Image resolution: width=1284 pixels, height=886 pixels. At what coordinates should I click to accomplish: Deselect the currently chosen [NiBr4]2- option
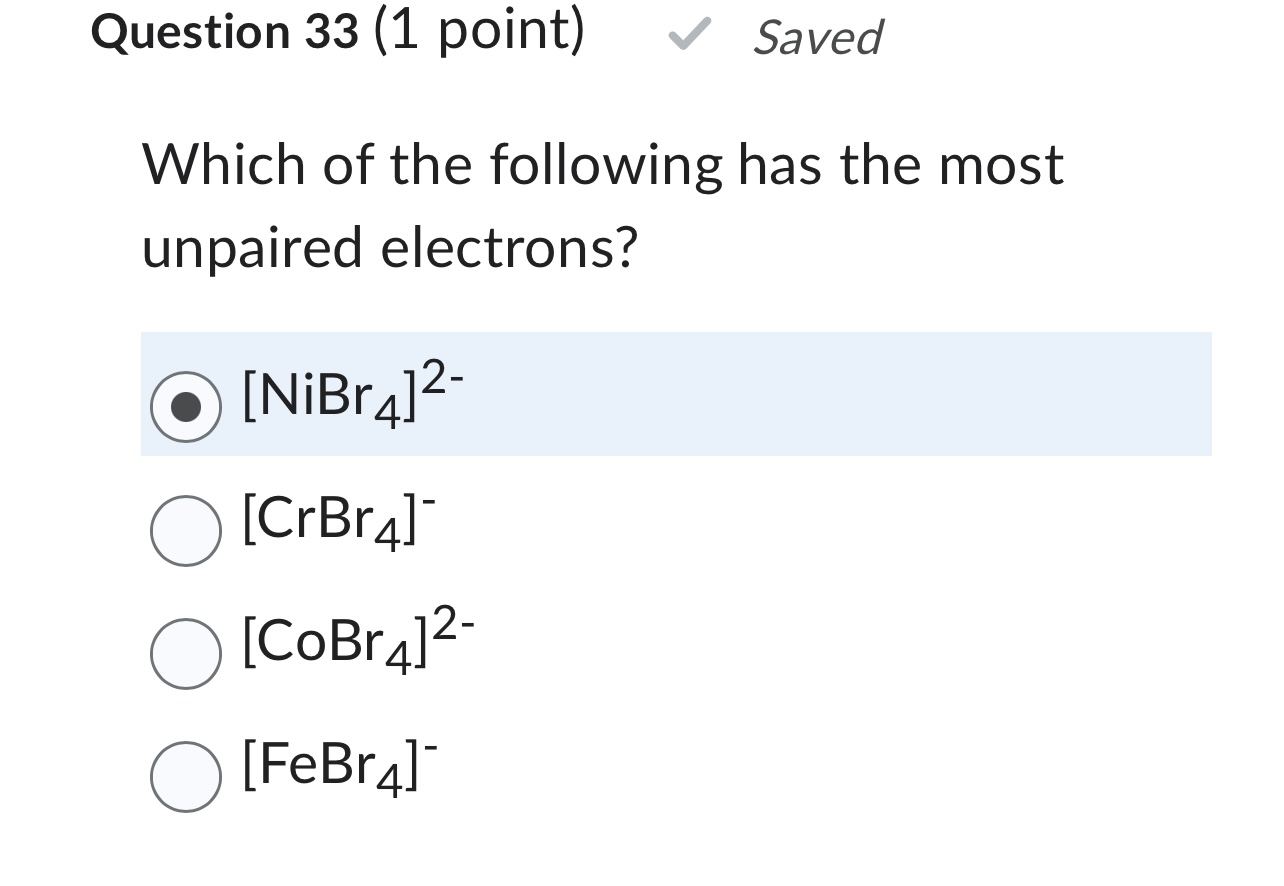[185, 406]
